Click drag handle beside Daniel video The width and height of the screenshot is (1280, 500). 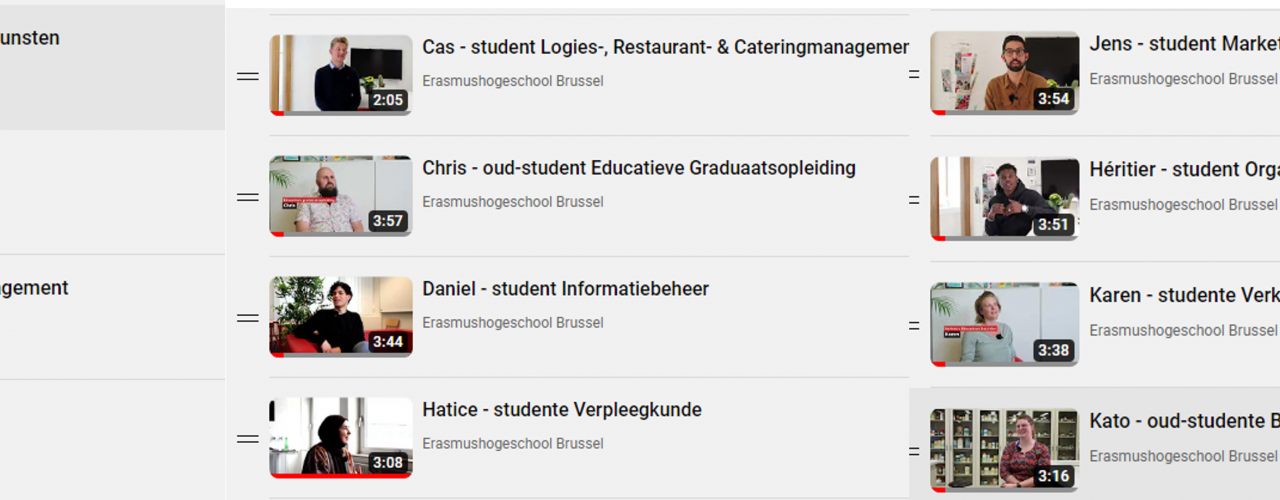(x=247, y=318)
